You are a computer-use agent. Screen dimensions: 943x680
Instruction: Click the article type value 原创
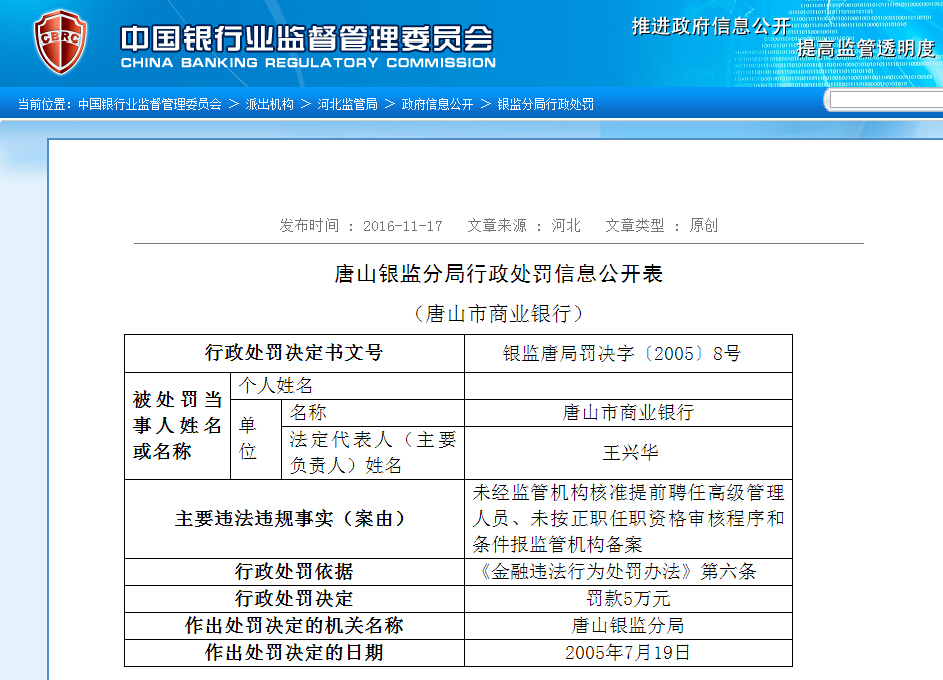(x=704, y=225)
